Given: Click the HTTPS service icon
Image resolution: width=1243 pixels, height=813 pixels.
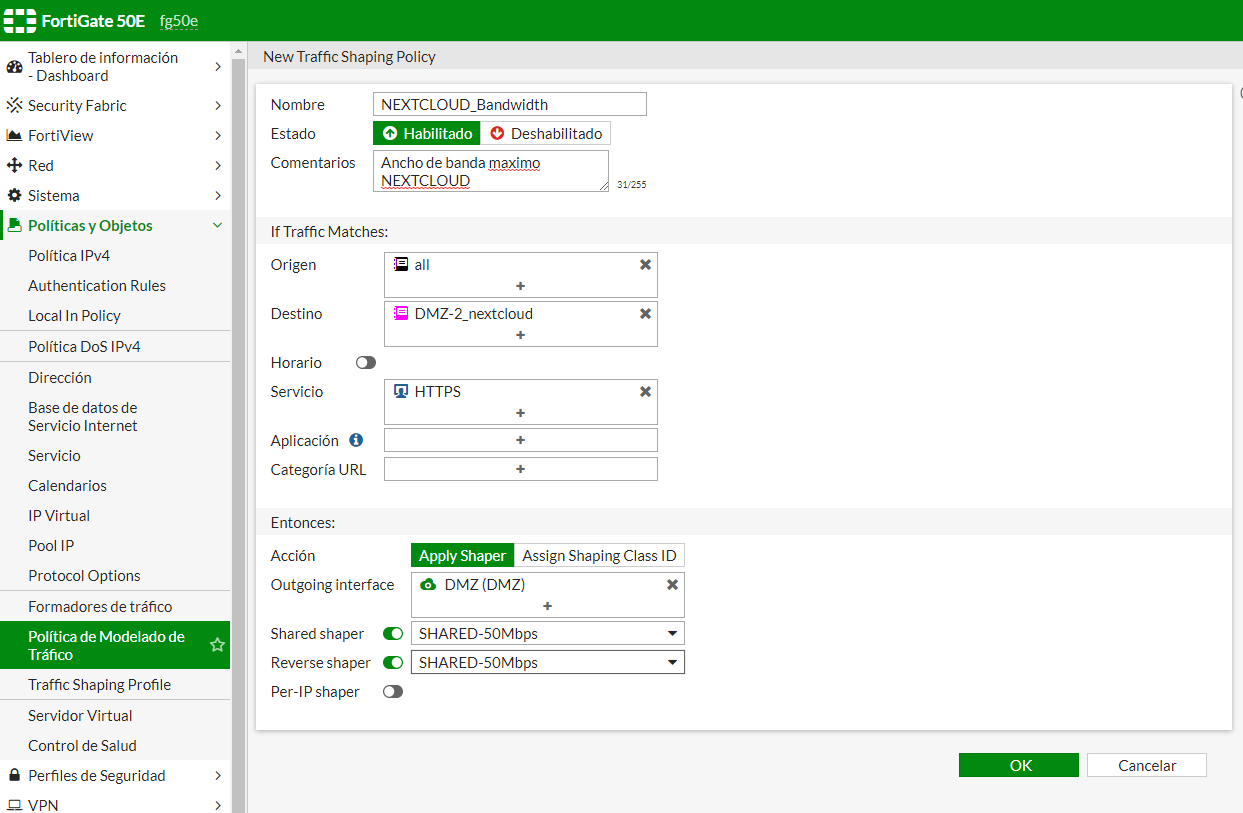Looking at the screenshot, I should point(401,392).
